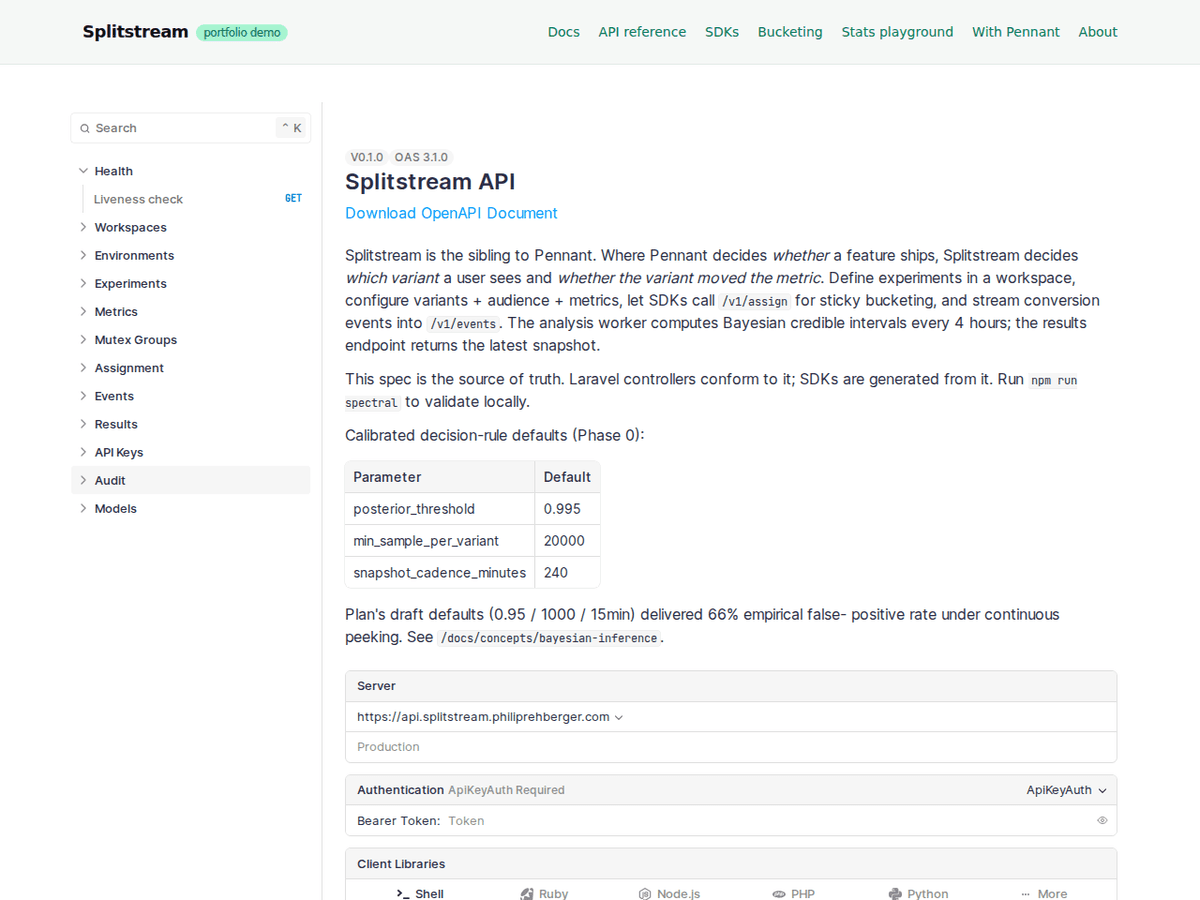Click the OAS 3.1.0 badge
The height and width of the screenshot is (900, 1200).
(421, 157)
